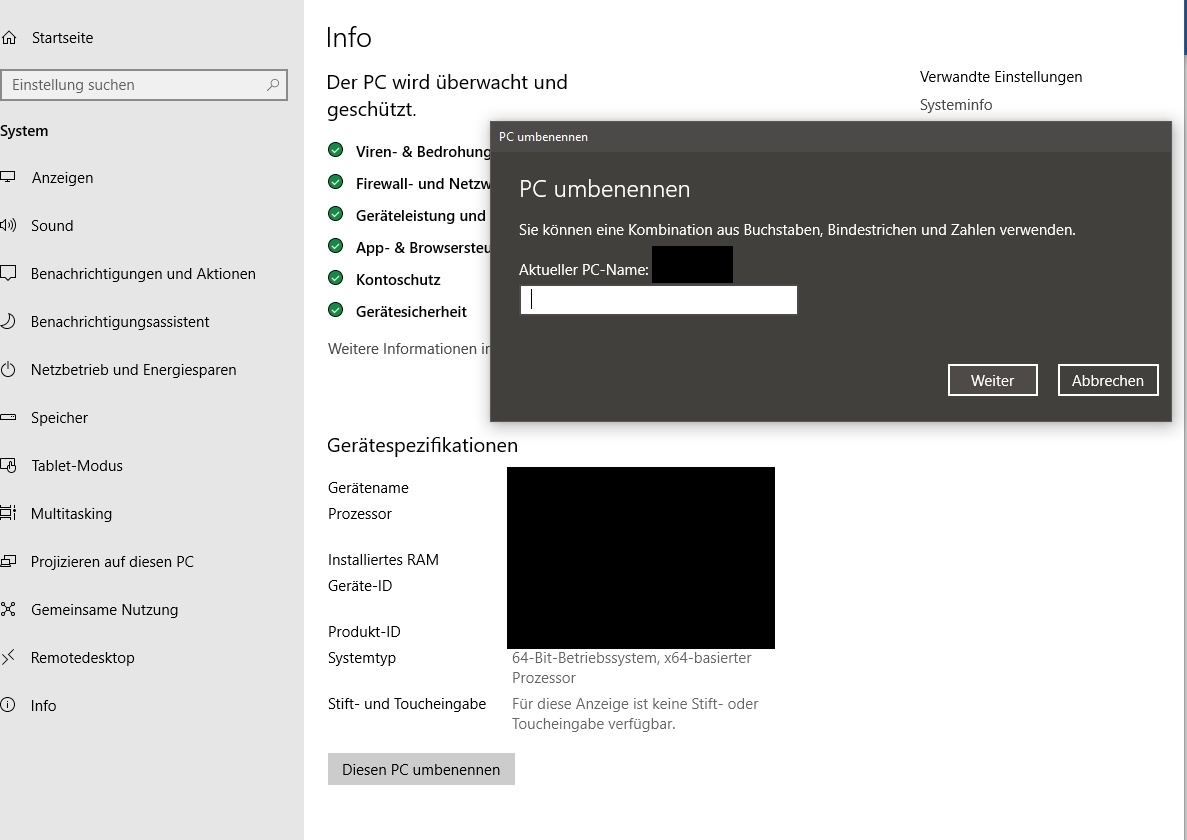Select Netzbetrieb und Energiesparen
Image resolution: width=1187 pixels, height=840 pixels.
(x=133, y=370)
